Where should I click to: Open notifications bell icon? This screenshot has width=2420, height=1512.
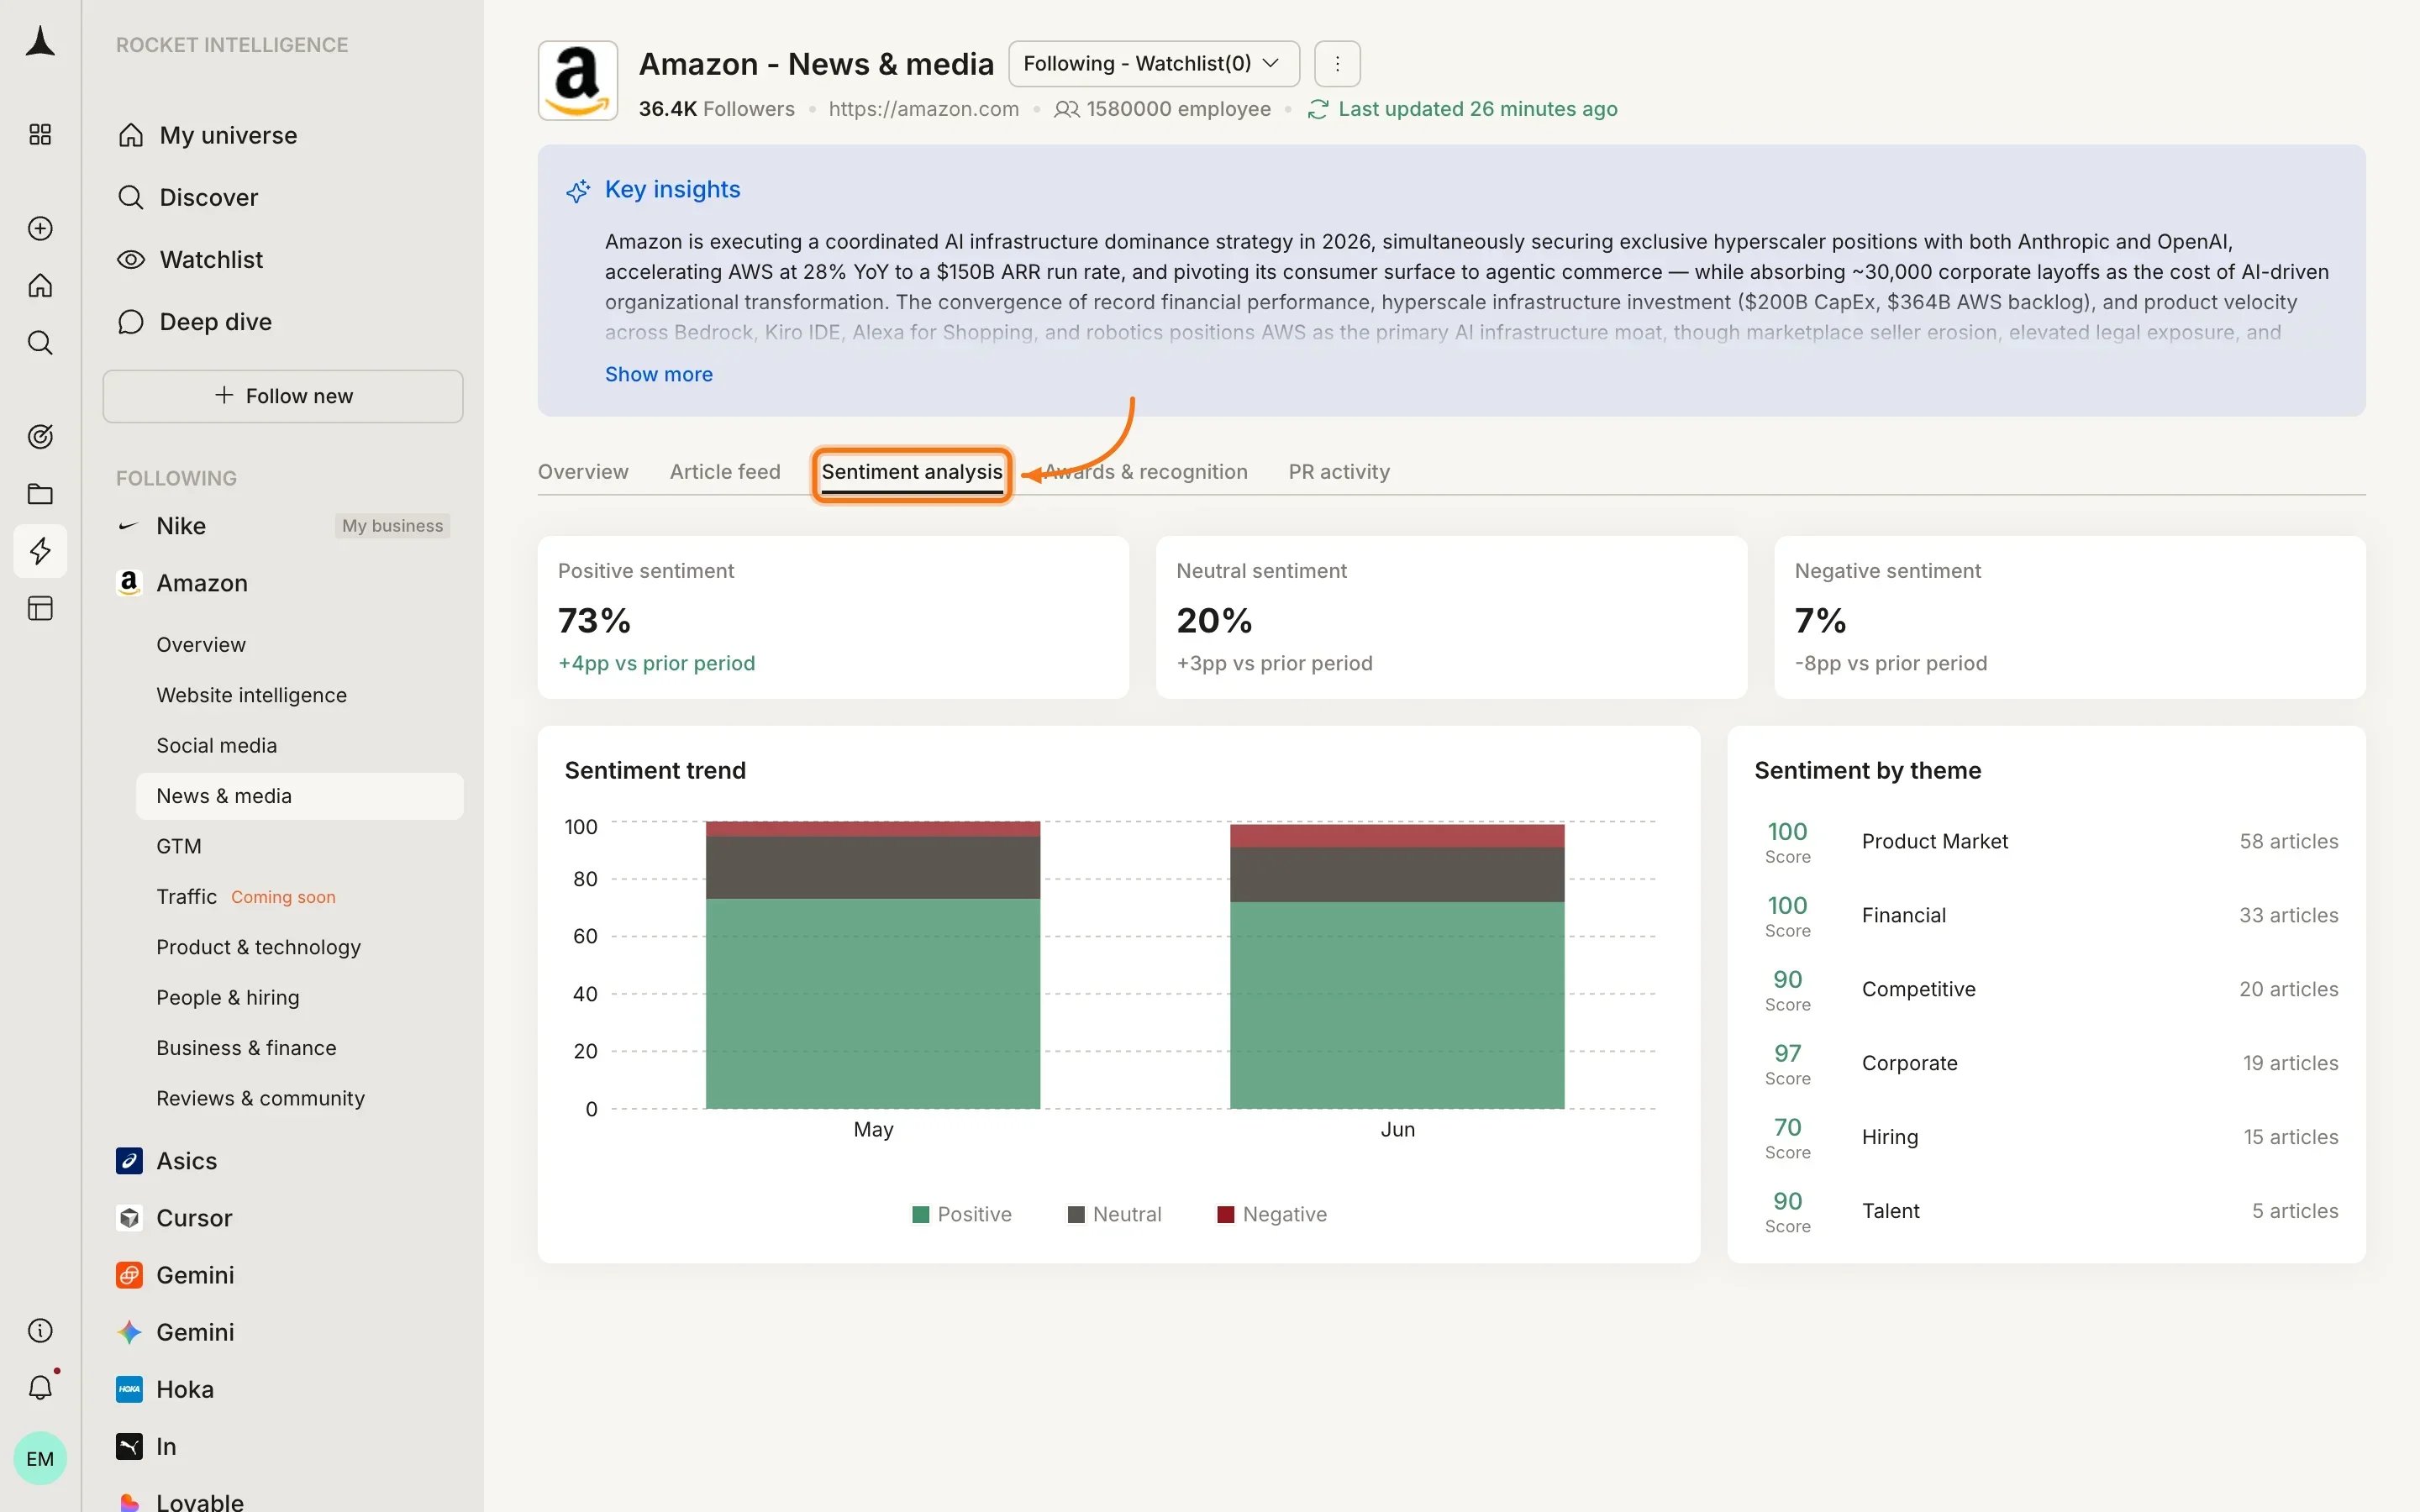[x=40, y=1387]
